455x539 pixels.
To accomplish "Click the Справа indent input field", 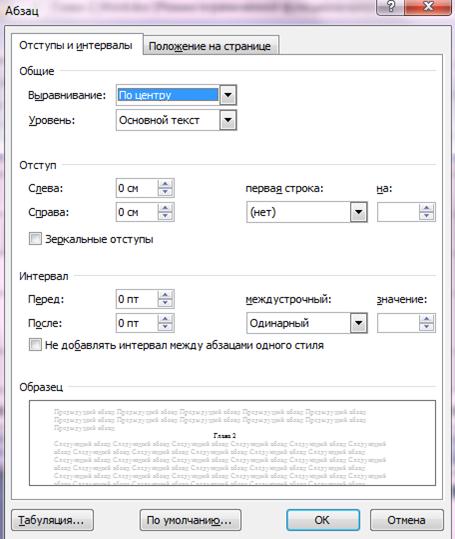I will [x=137, y=212].
